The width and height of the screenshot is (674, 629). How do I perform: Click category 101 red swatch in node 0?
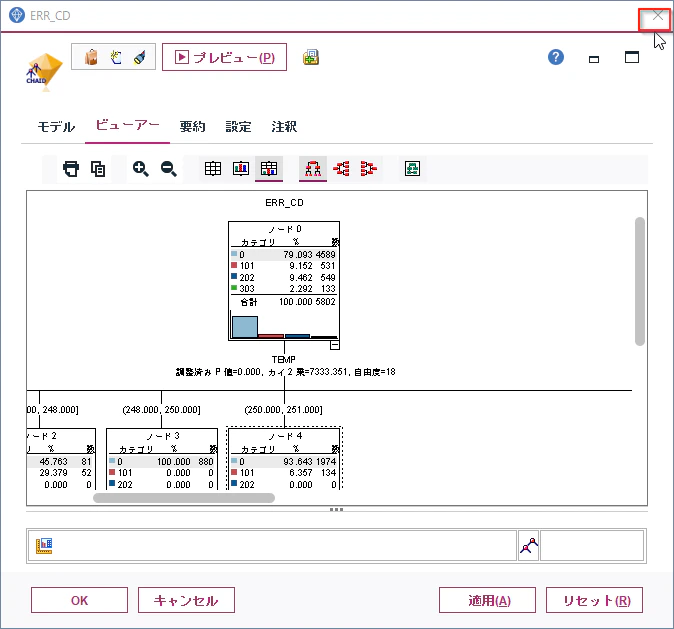234,265
